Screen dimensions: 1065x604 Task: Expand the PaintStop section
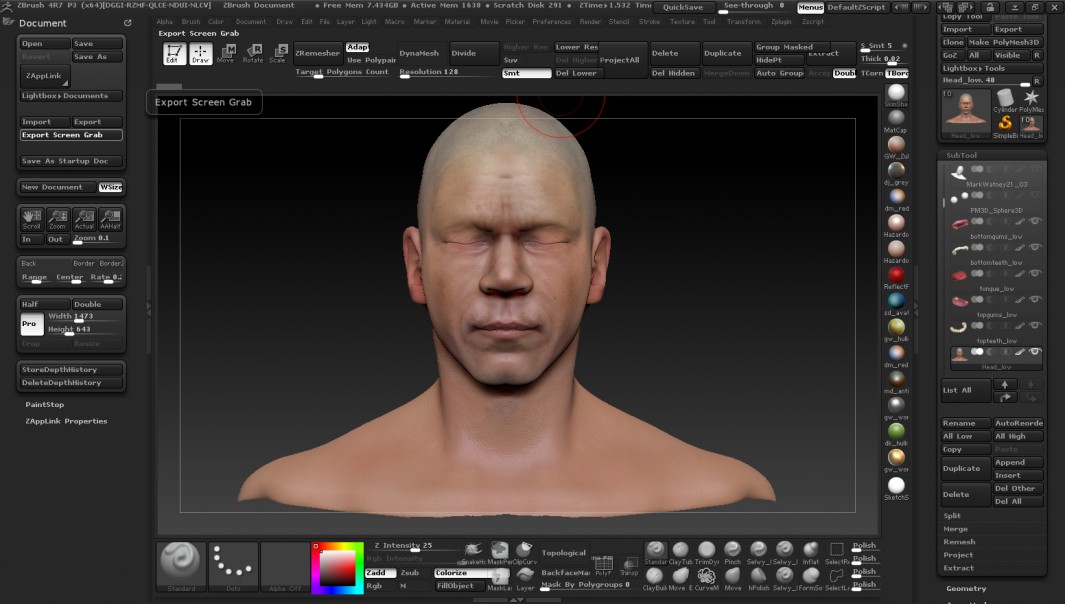[45, 404]
